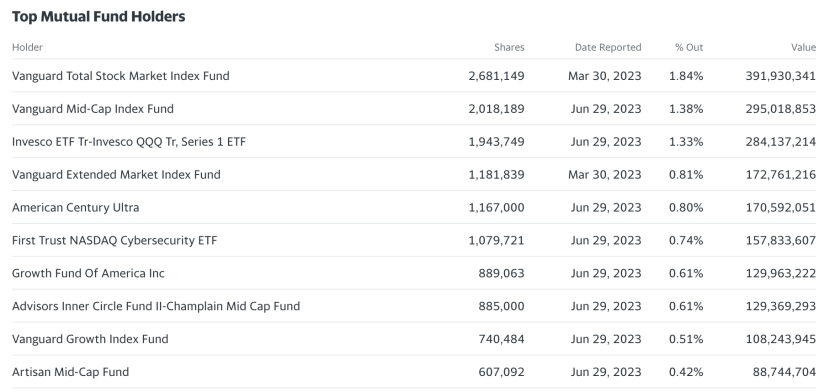Open Vanguard Total Stock Market Index Fund
840x392 pixels.
(x=121, y=76)
